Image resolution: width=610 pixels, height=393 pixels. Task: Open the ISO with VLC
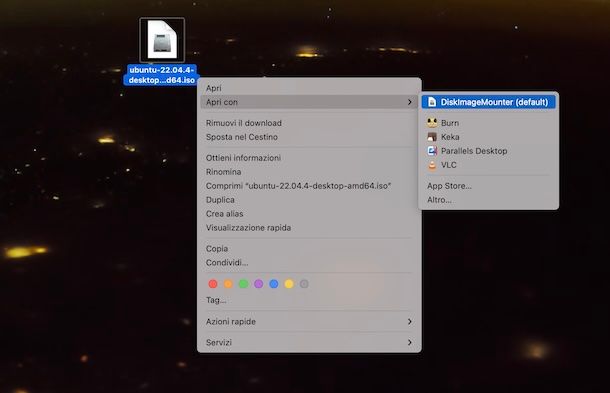click(x=489, y=165)
